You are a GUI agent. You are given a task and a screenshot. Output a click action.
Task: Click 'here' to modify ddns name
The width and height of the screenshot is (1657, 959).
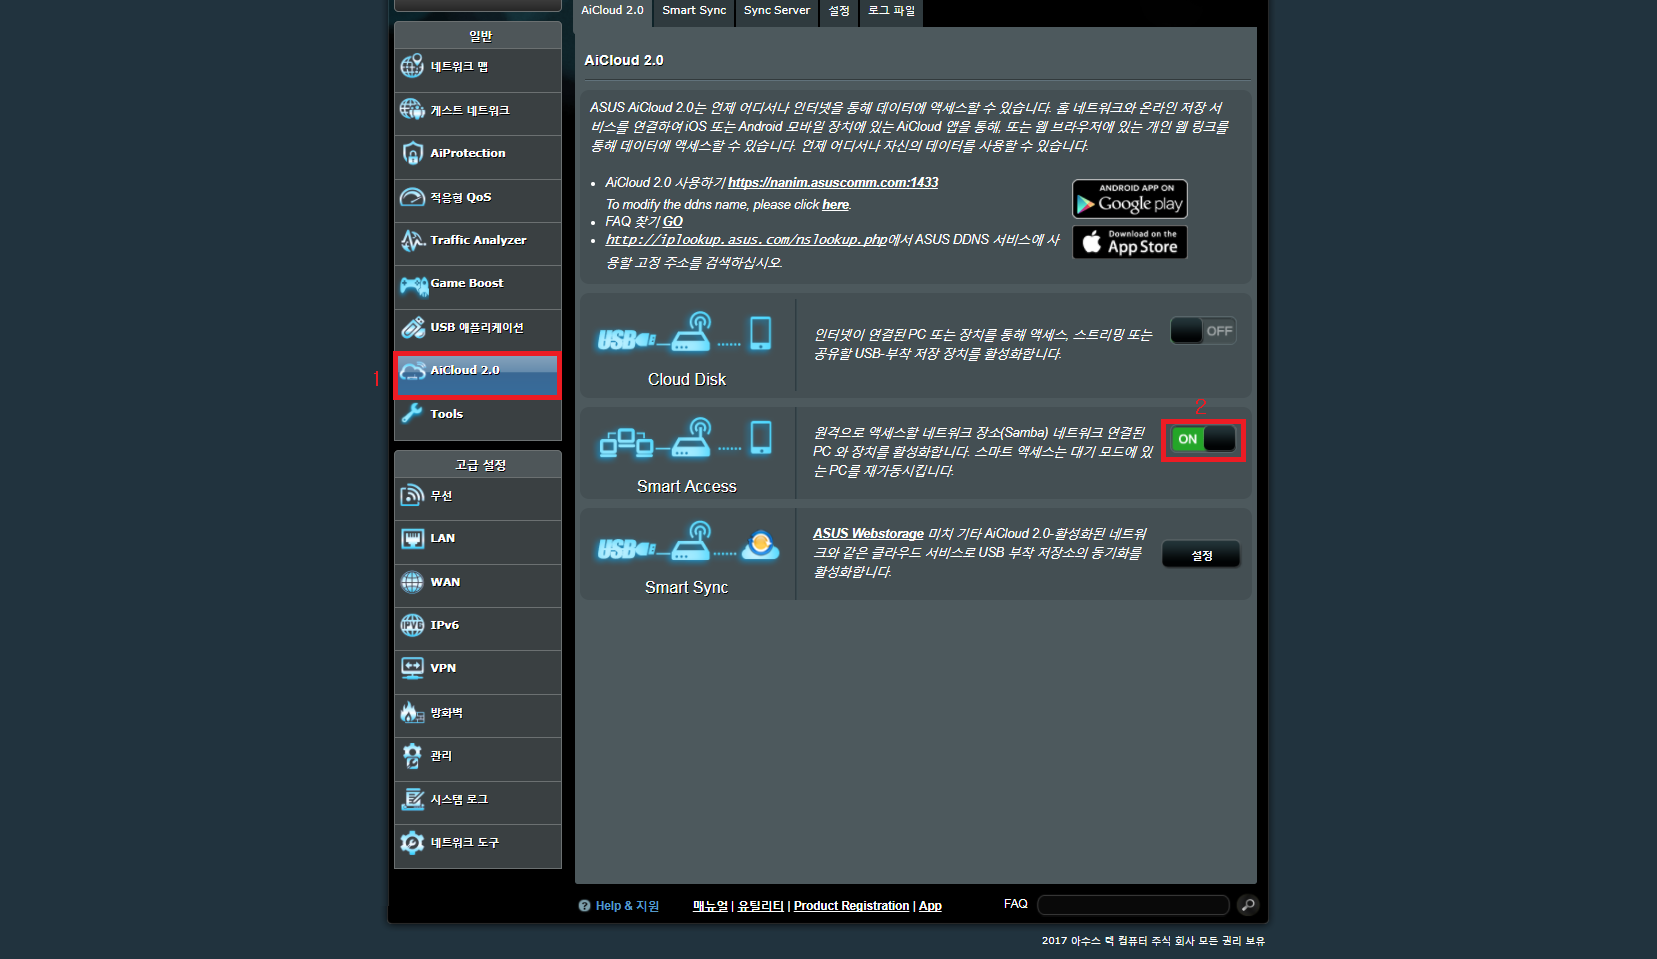(x=835, y=204)
